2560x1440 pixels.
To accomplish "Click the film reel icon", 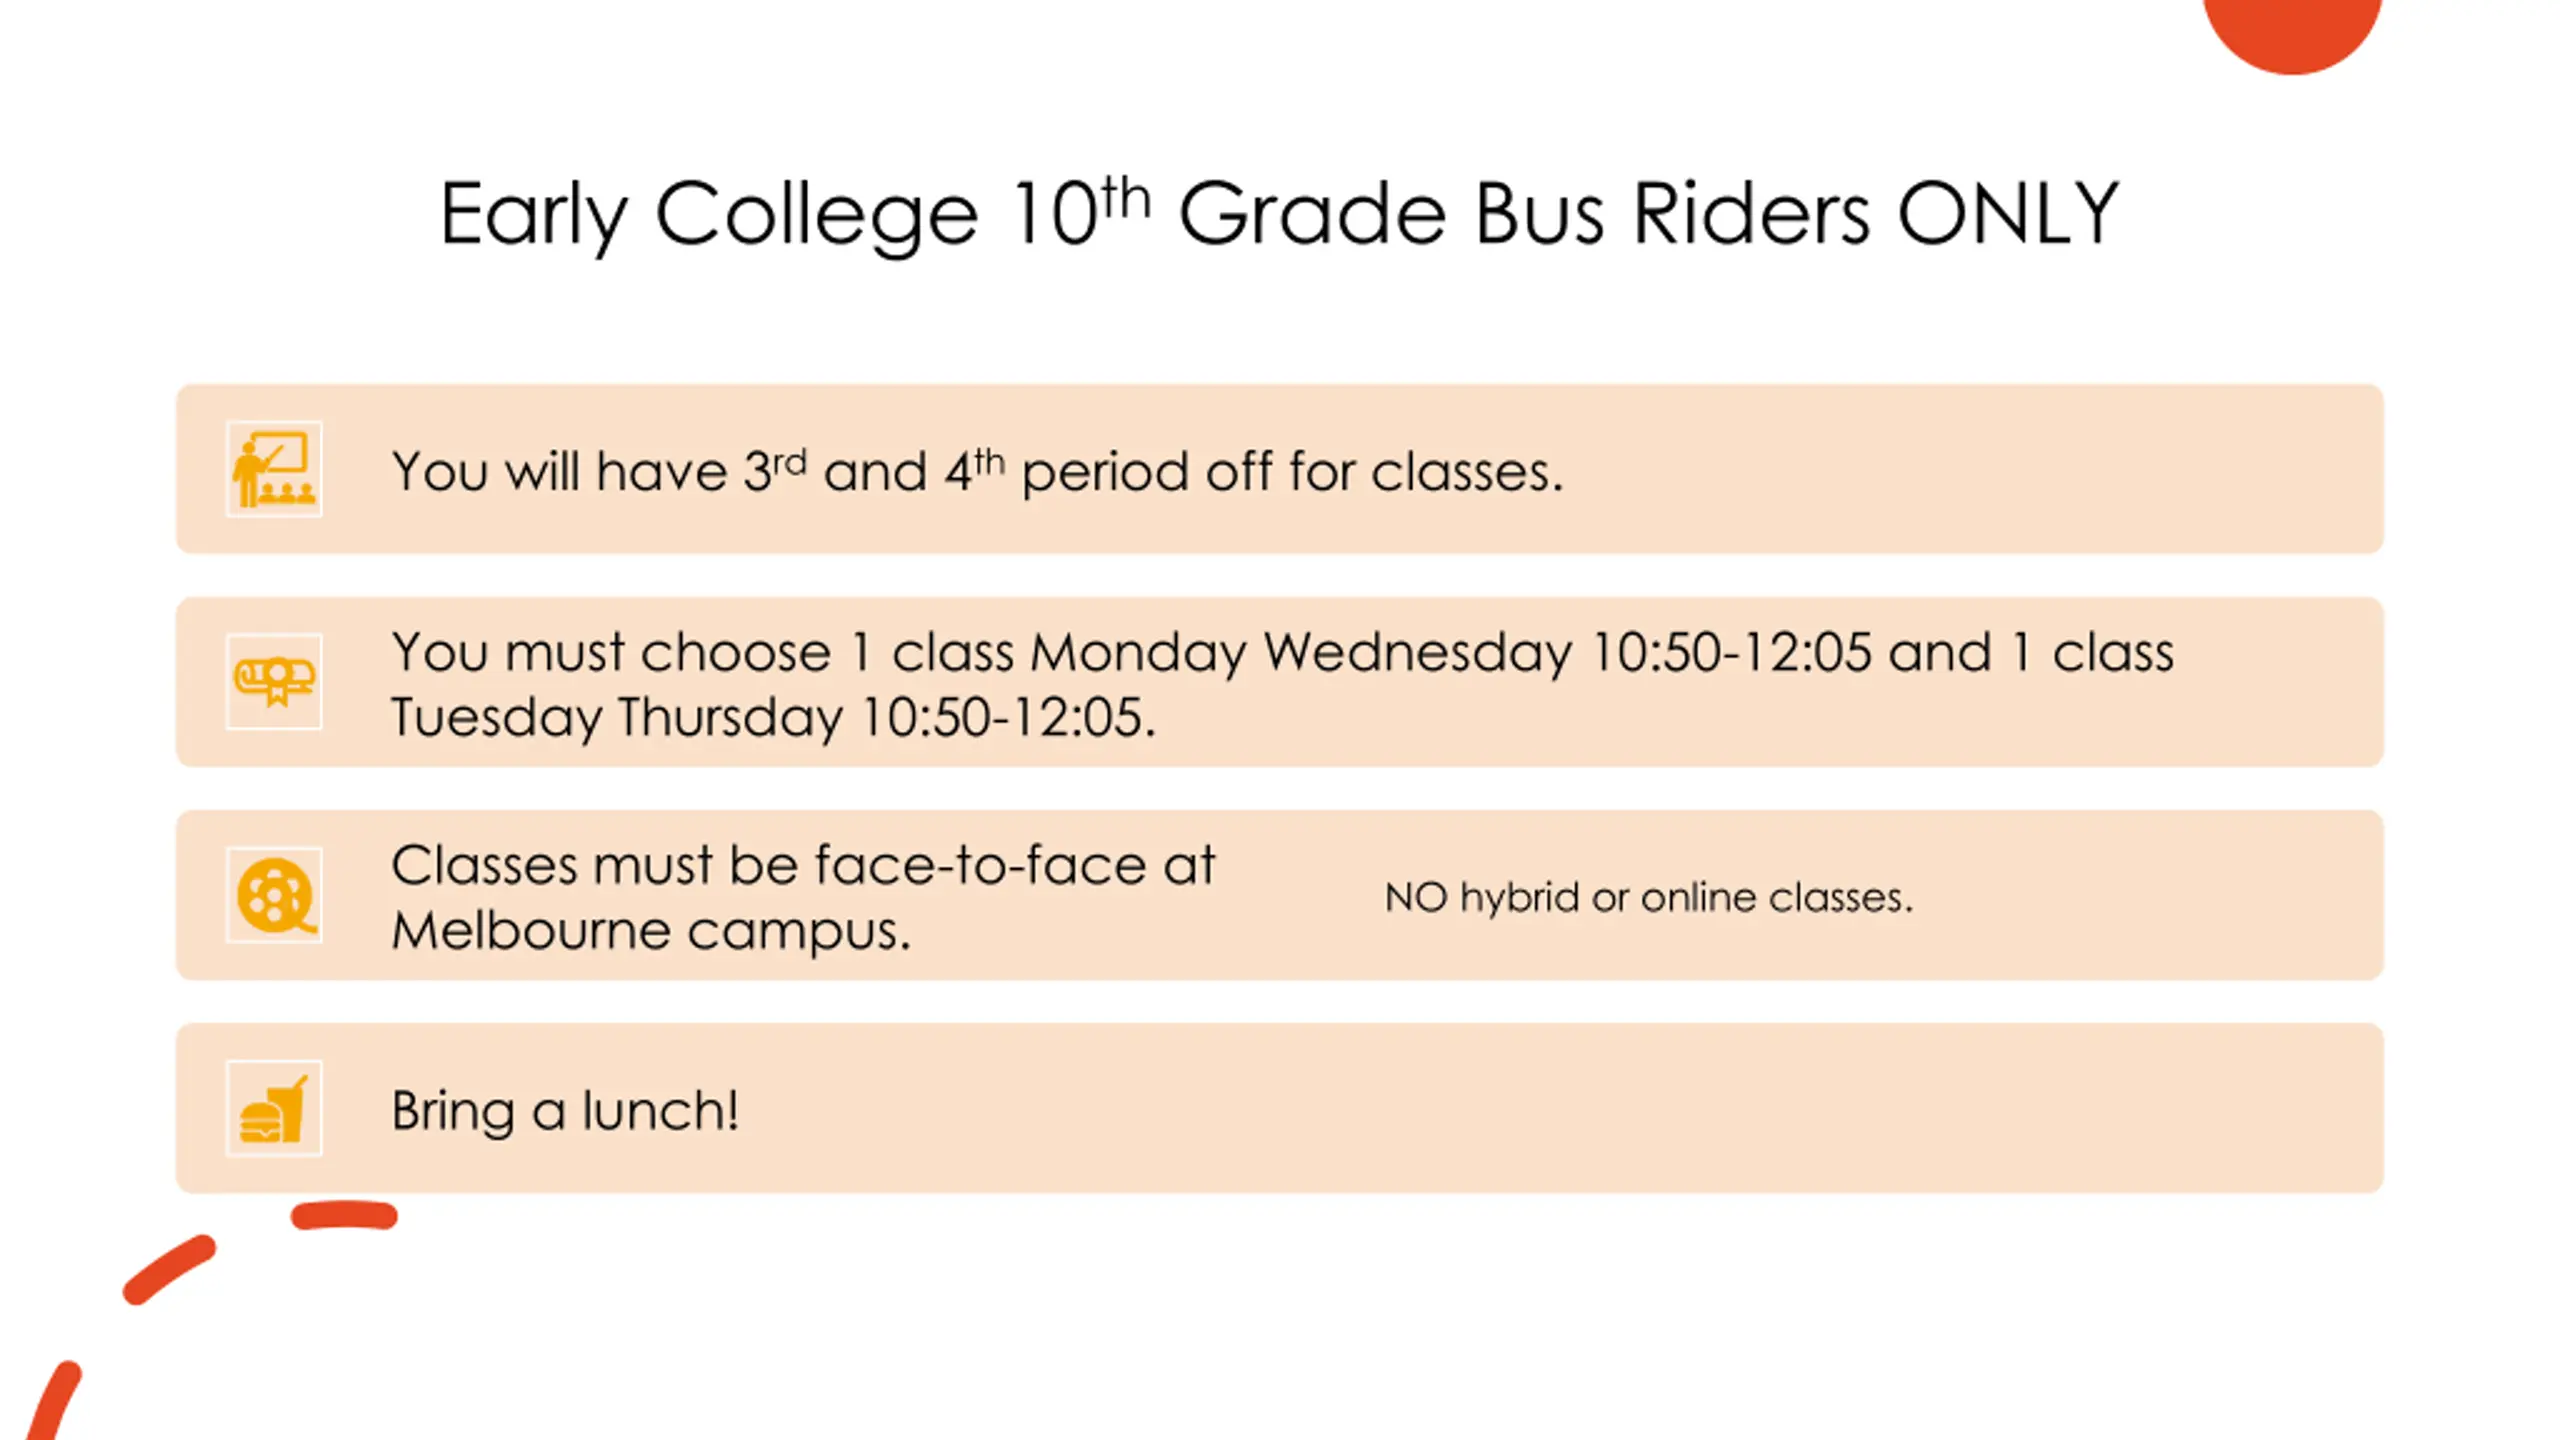I will [274, 895].
